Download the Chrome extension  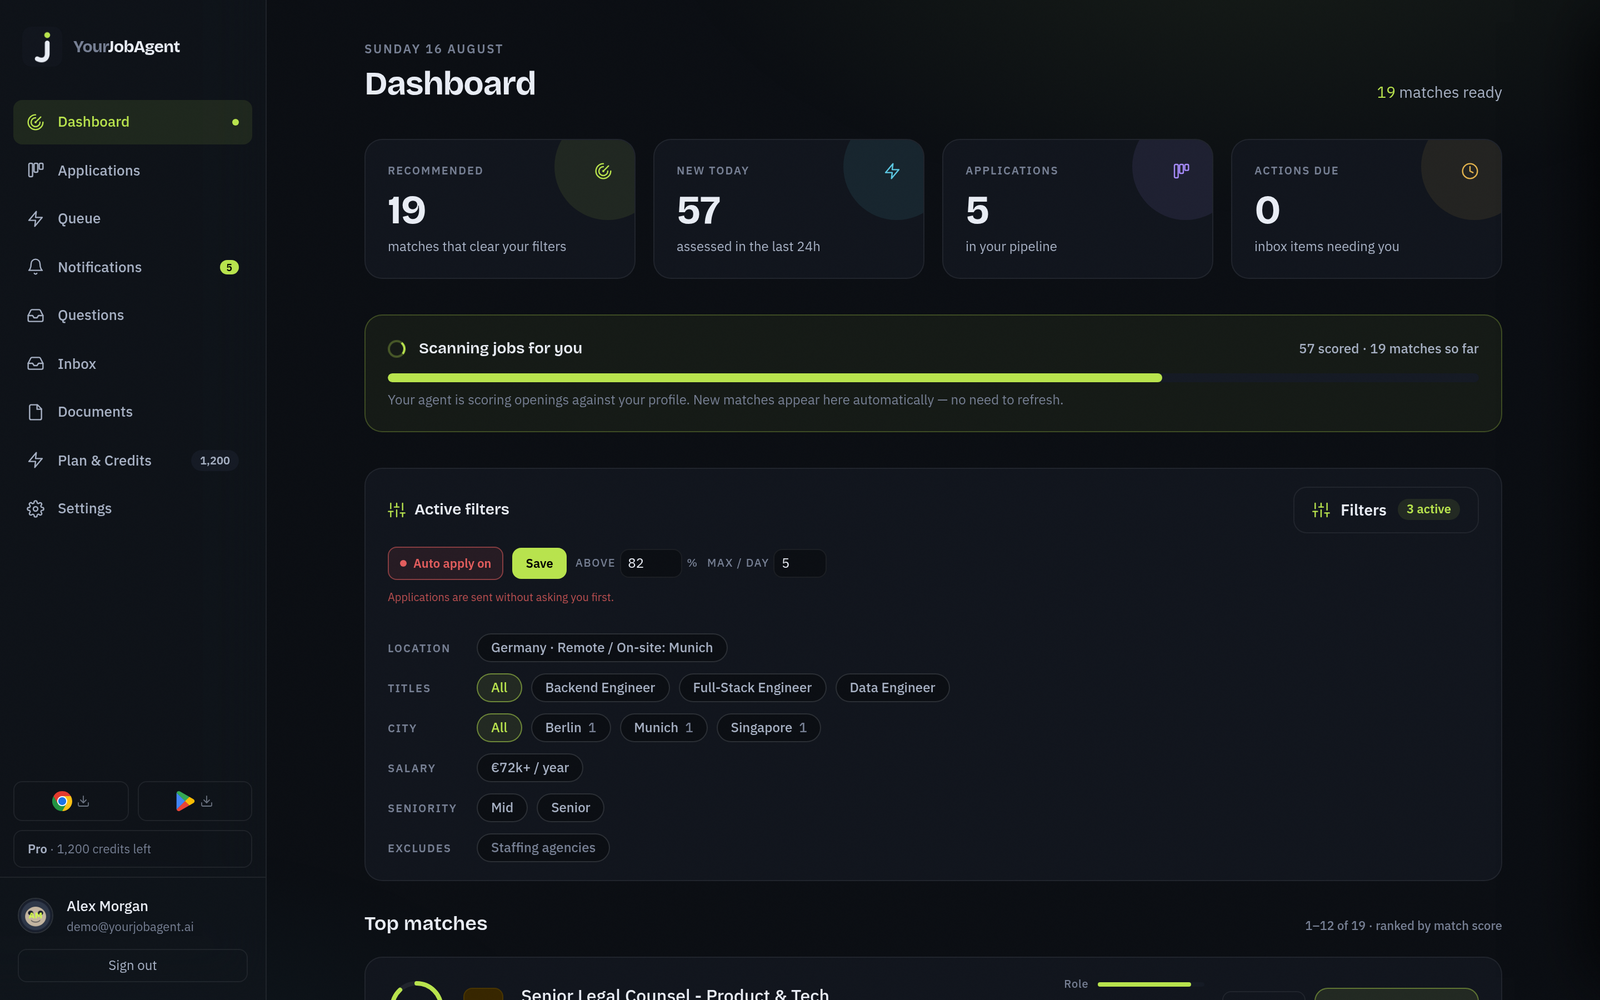click(x=71, y=801)
